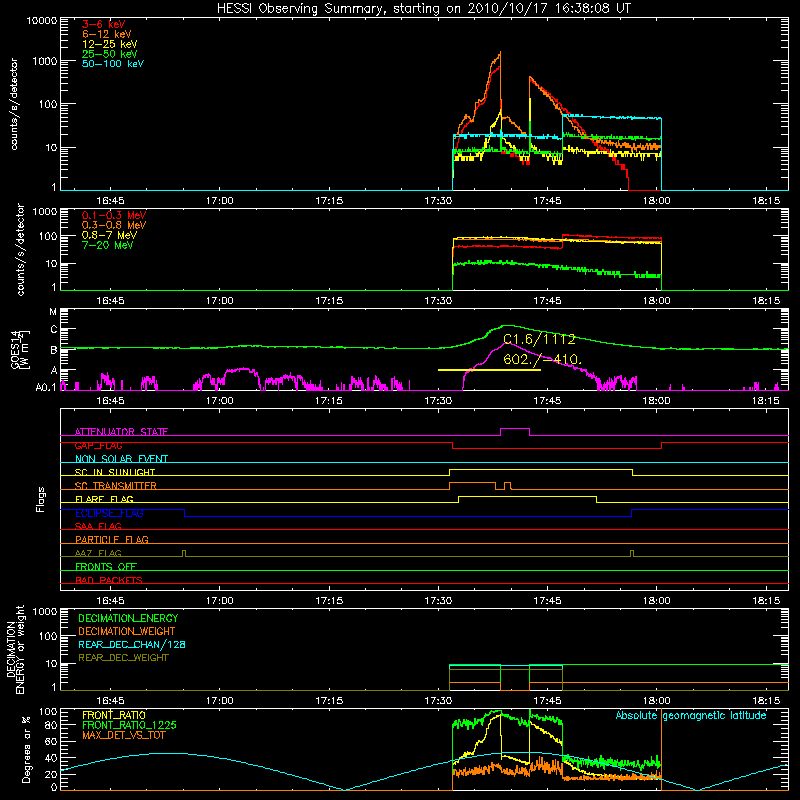
Task: Click the GAP_FLAG label
Action: (x=98, y=445)
